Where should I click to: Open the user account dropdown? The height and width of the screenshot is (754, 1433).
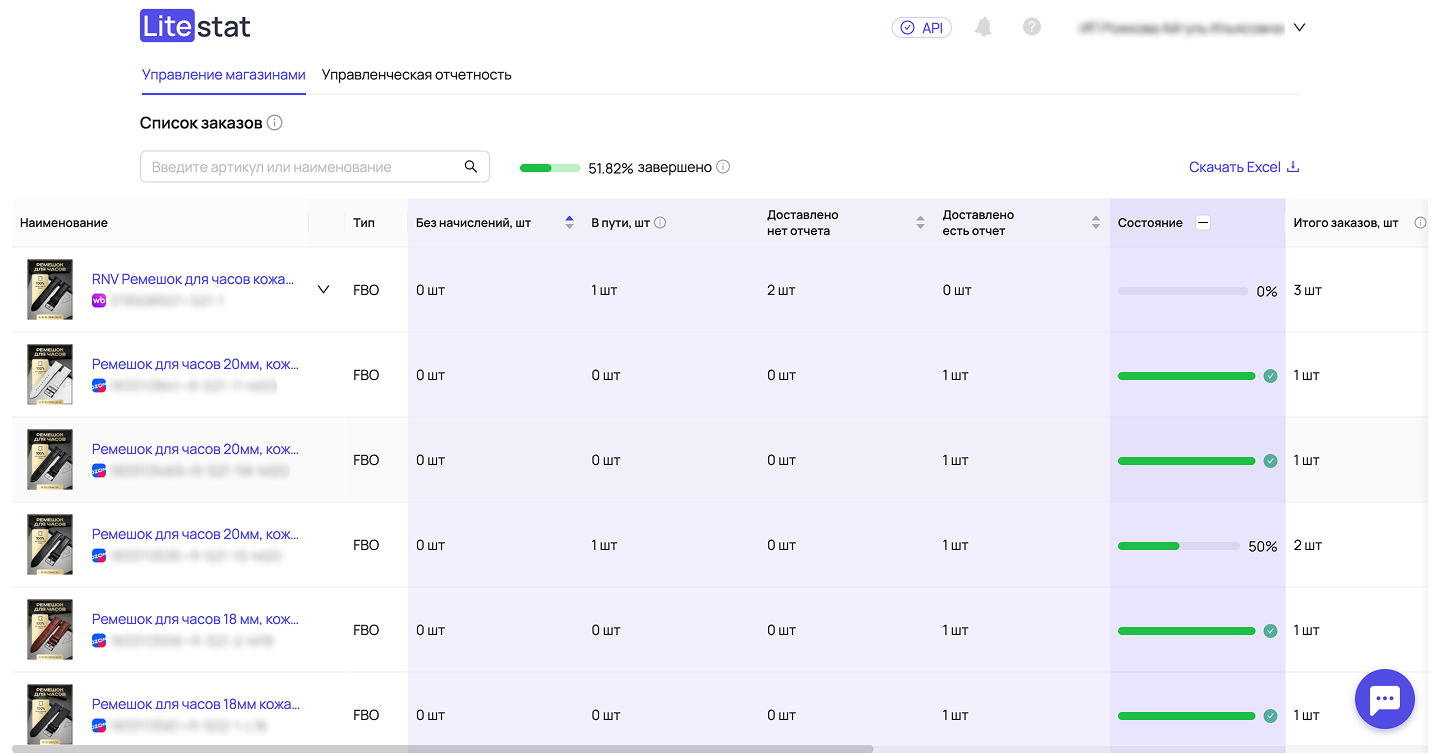(x=1299, y=28)
